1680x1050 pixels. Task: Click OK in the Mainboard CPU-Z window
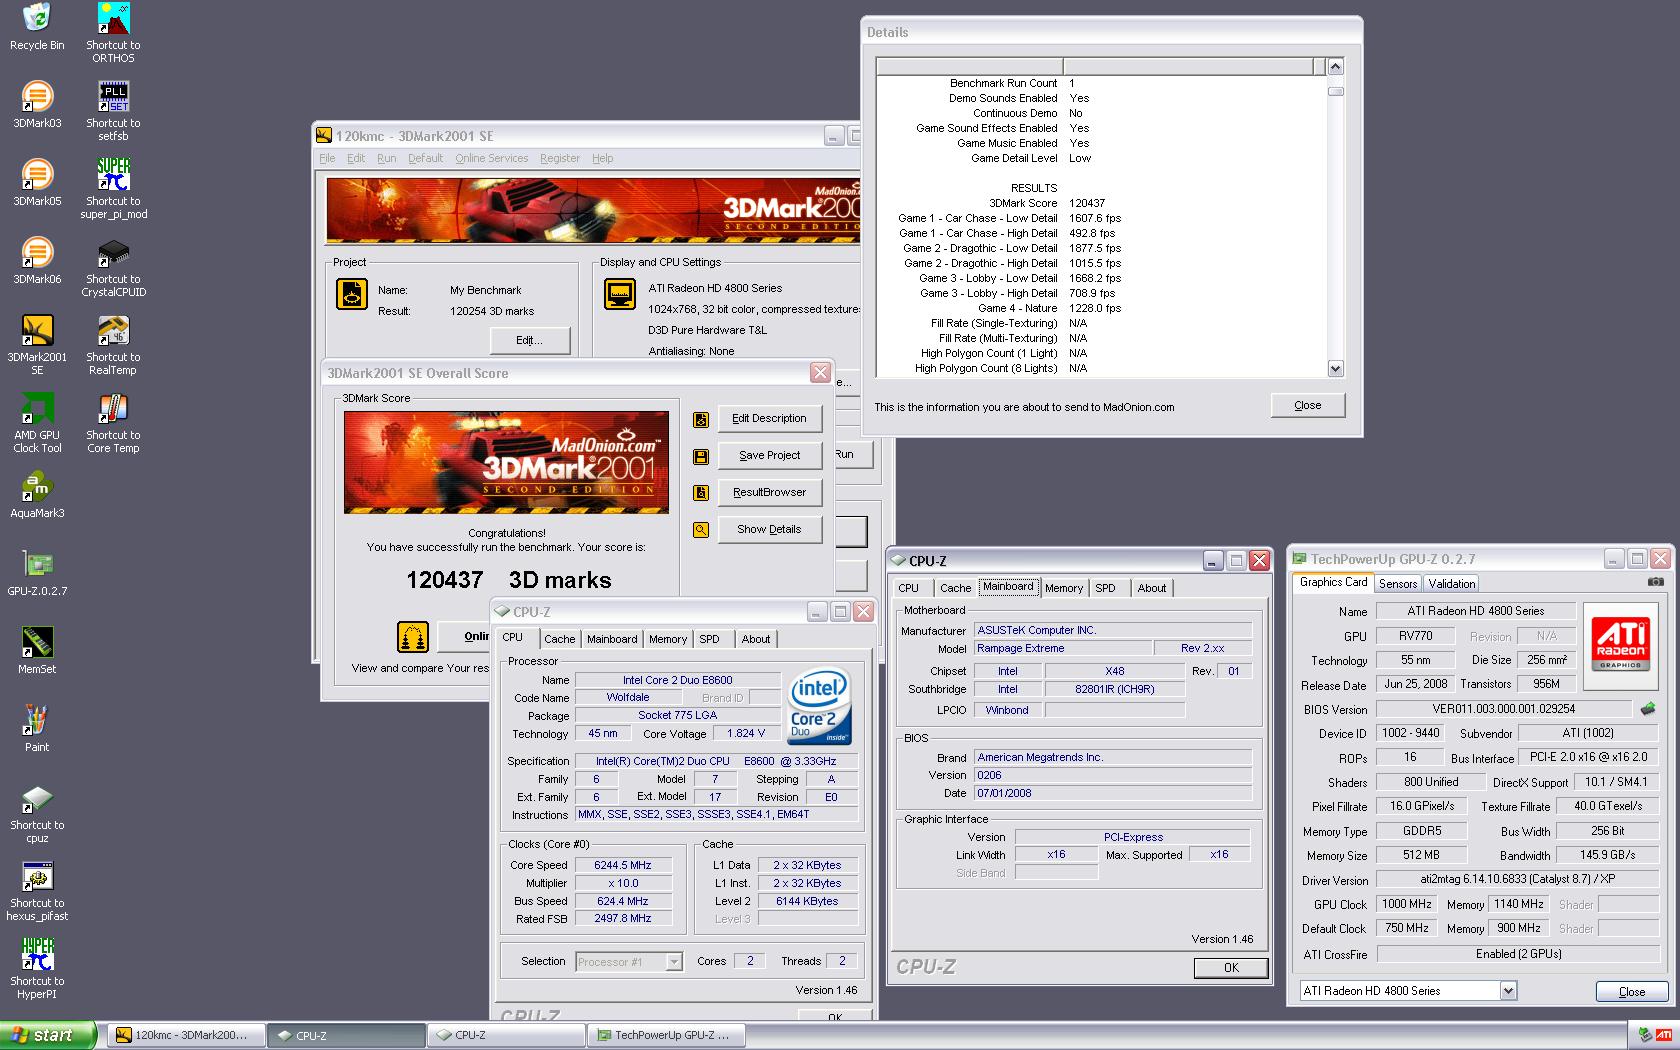tap(1231, 968)
